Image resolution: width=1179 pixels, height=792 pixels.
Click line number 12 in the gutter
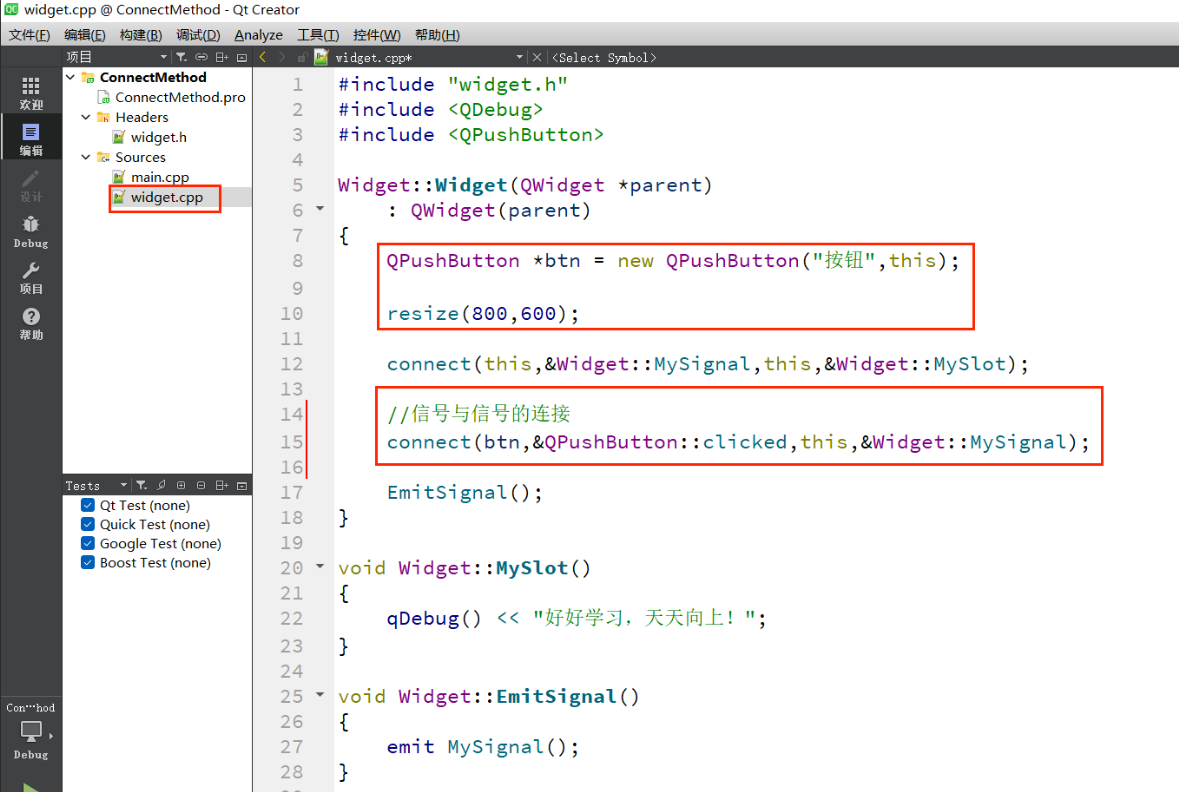[292, 364]
